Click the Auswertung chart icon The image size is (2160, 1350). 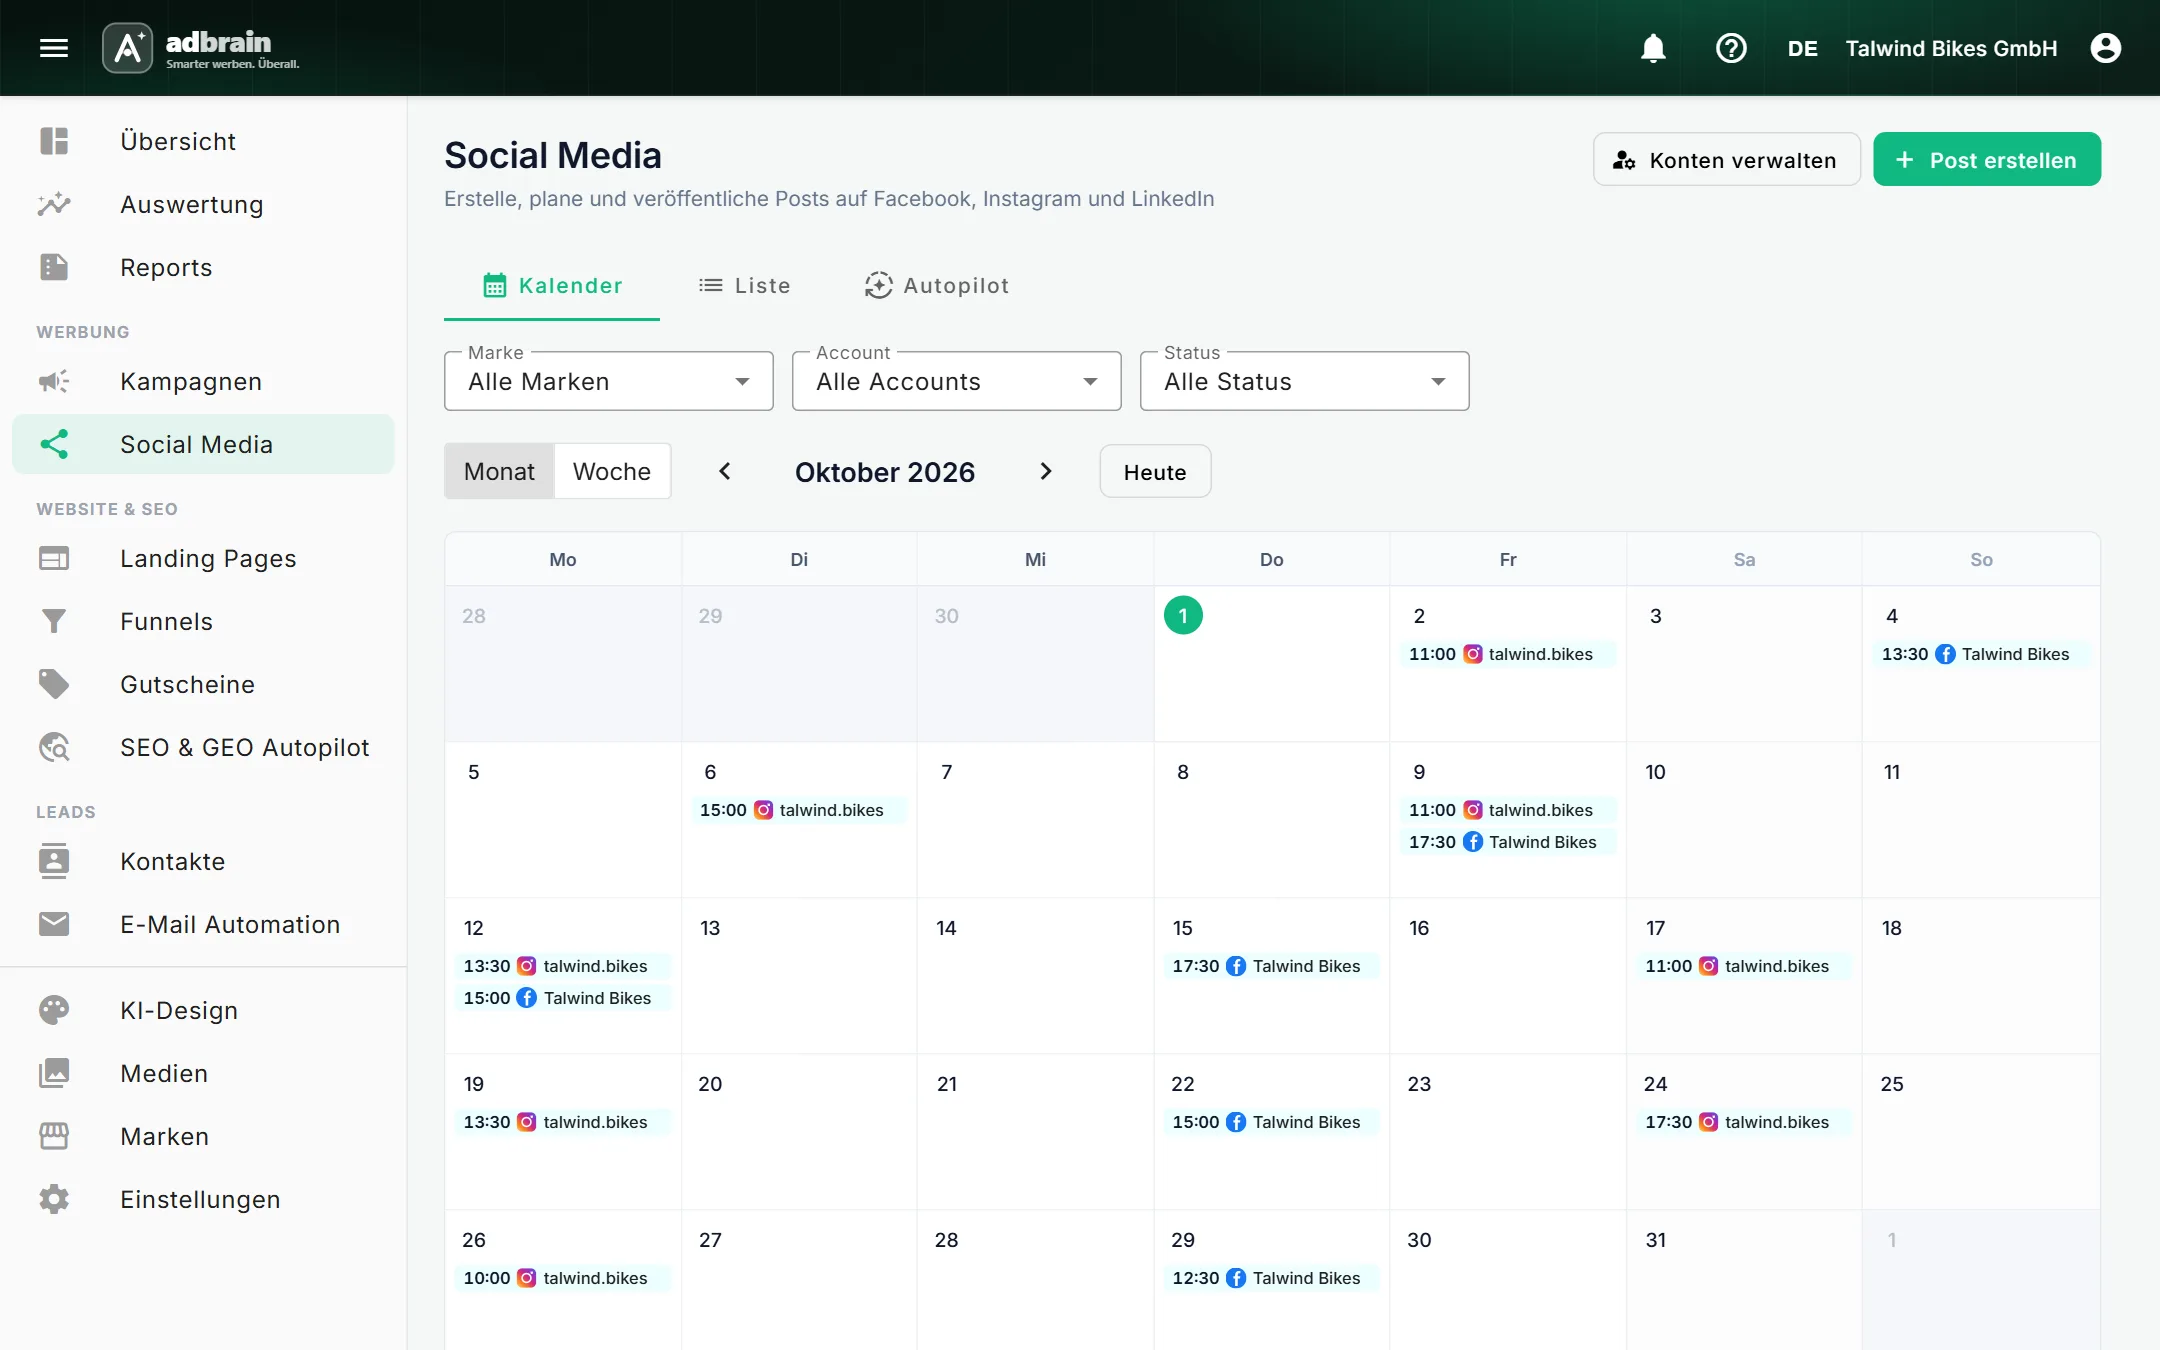(54, 204)
